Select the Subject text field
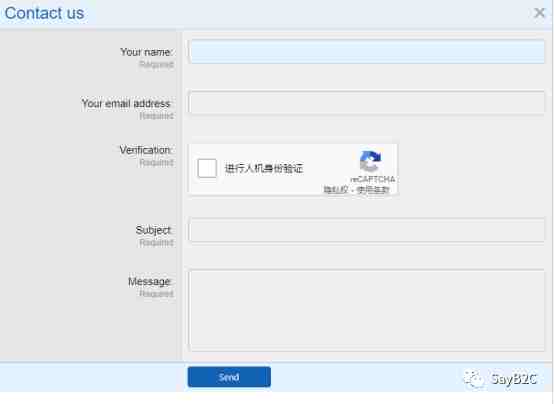The image size is (554, 404). pos(367,230)
